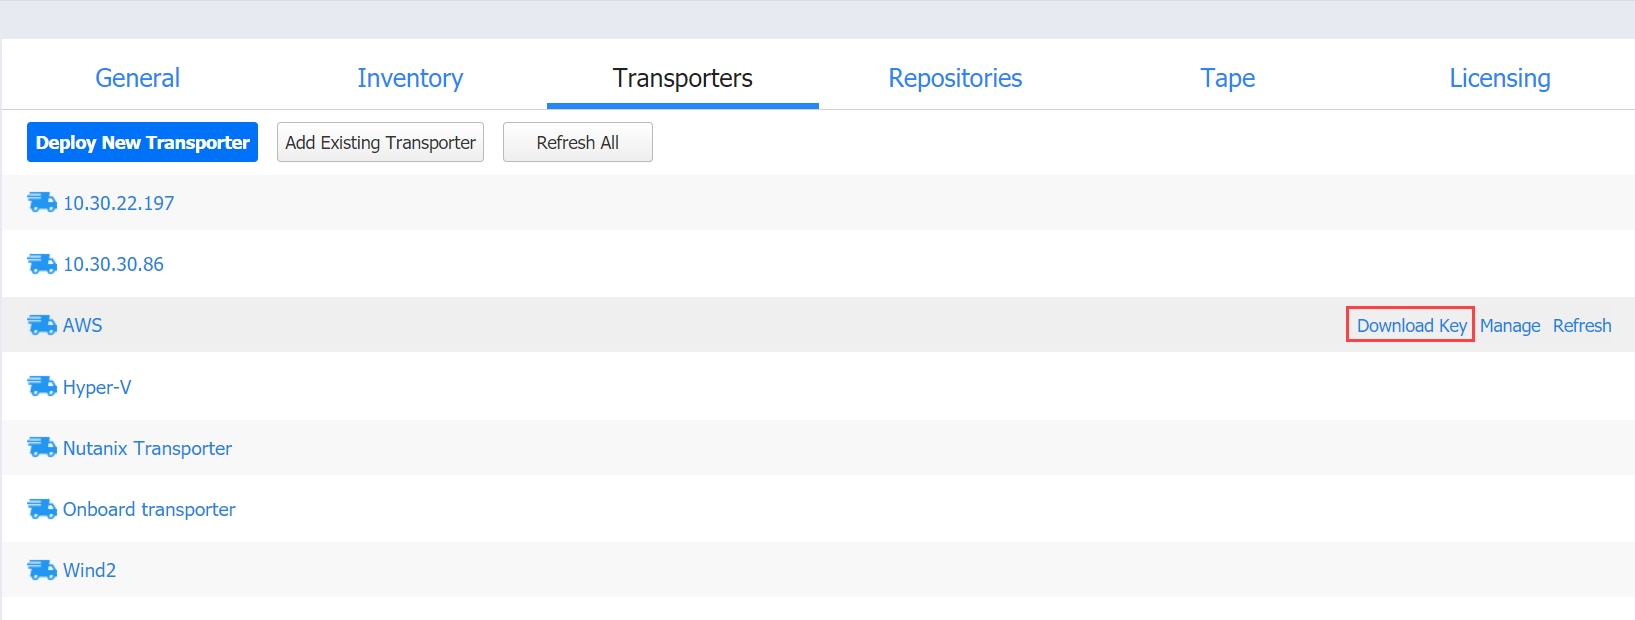
Task: Click the Nutanix Transporter truck icon
Action: pyautogui.click(x=42, y=448)
